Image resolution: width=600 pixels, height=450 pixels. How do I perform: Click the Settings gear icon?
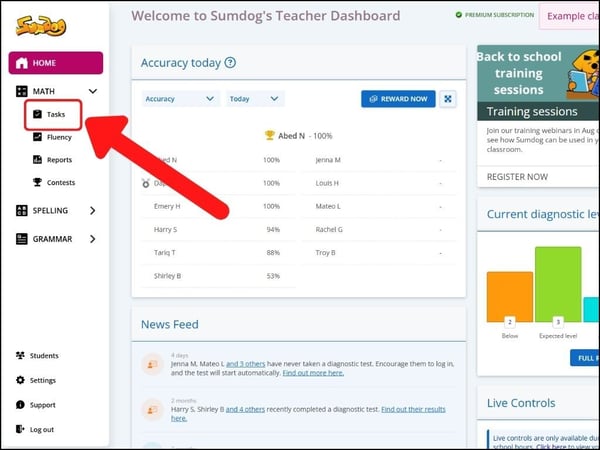pyautogui.click(x=20, y=380)
